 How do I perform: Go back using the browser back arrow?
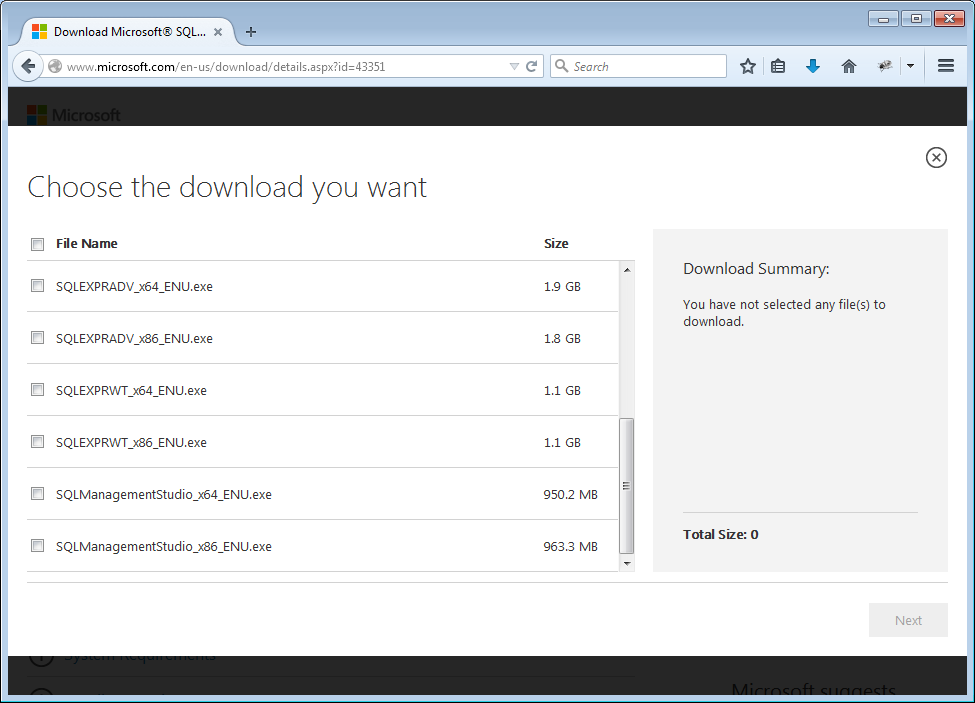[27, 66]
